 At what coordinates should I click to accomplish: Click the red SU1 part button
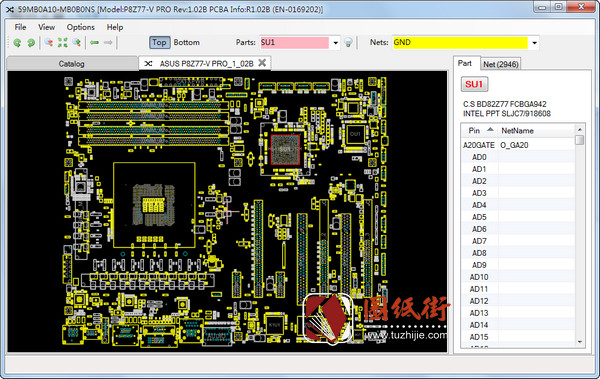point(474,84)
